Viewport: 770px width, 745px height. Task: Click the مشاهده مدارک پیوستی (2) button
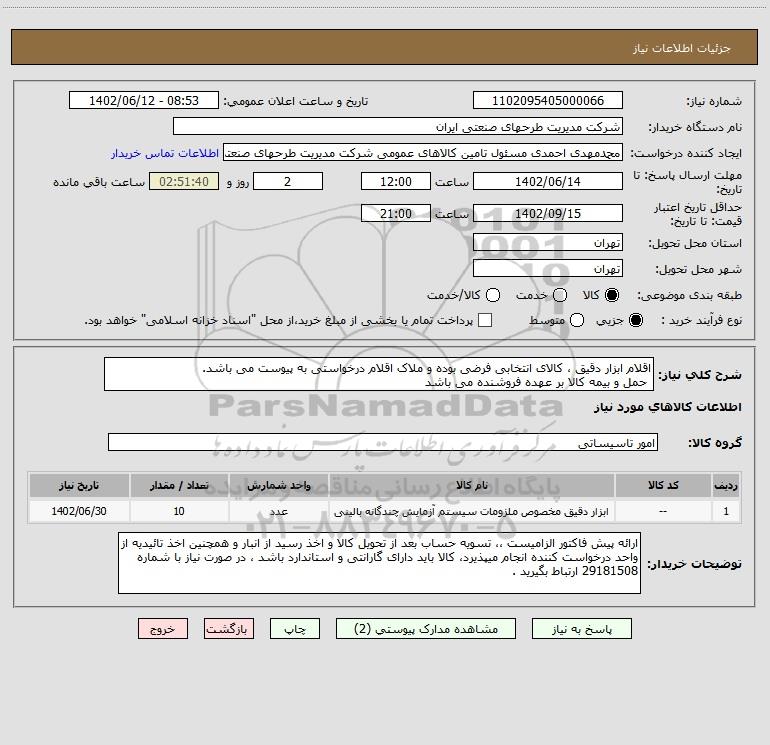point(426,629)
